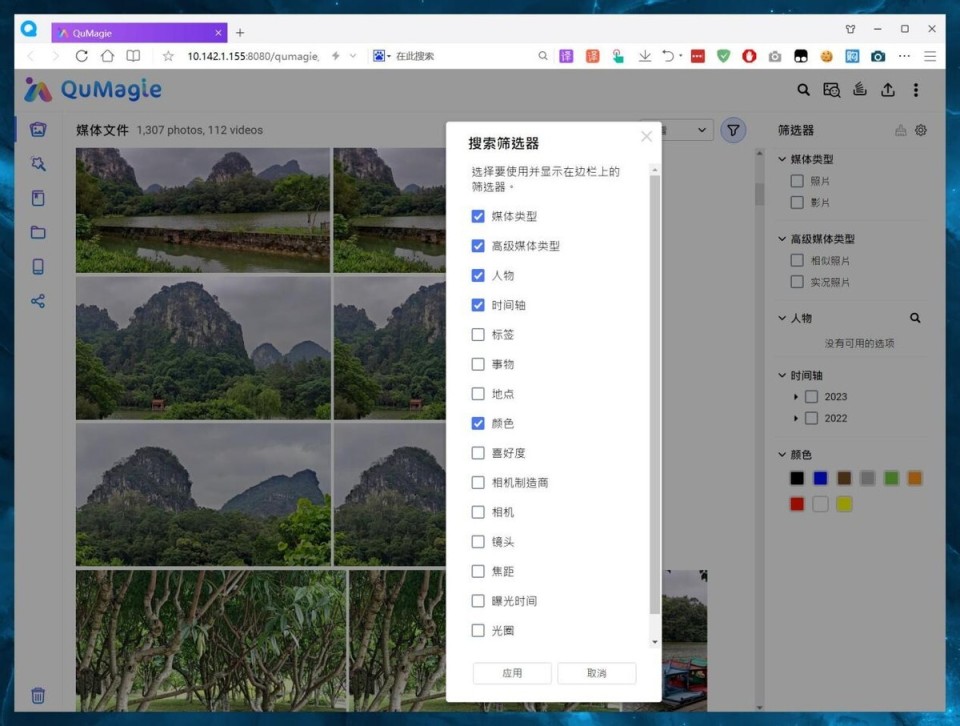Open the Trash in the sidebar

38,695
